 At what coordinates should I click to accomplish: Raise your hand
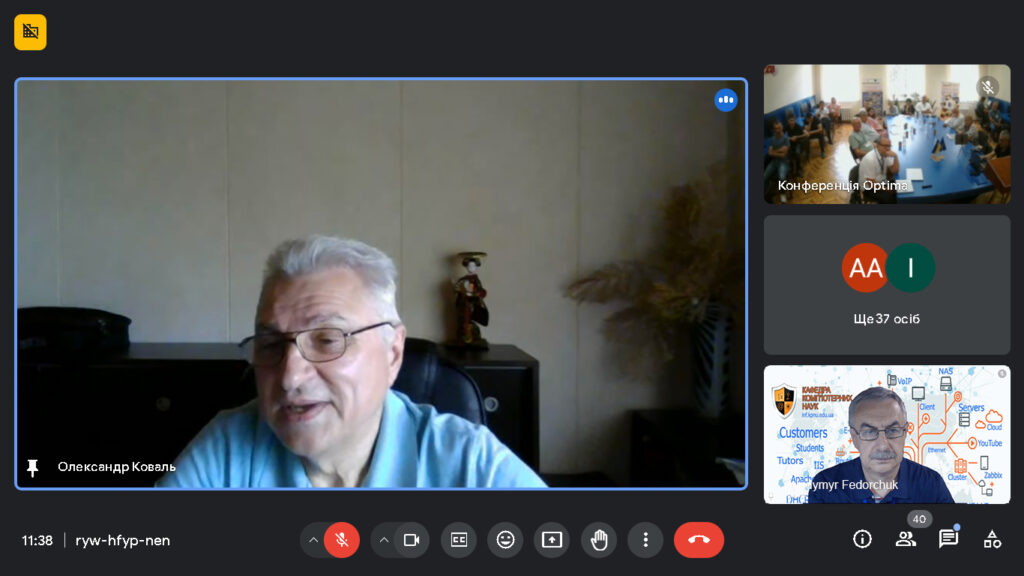(x=599, y=540)
